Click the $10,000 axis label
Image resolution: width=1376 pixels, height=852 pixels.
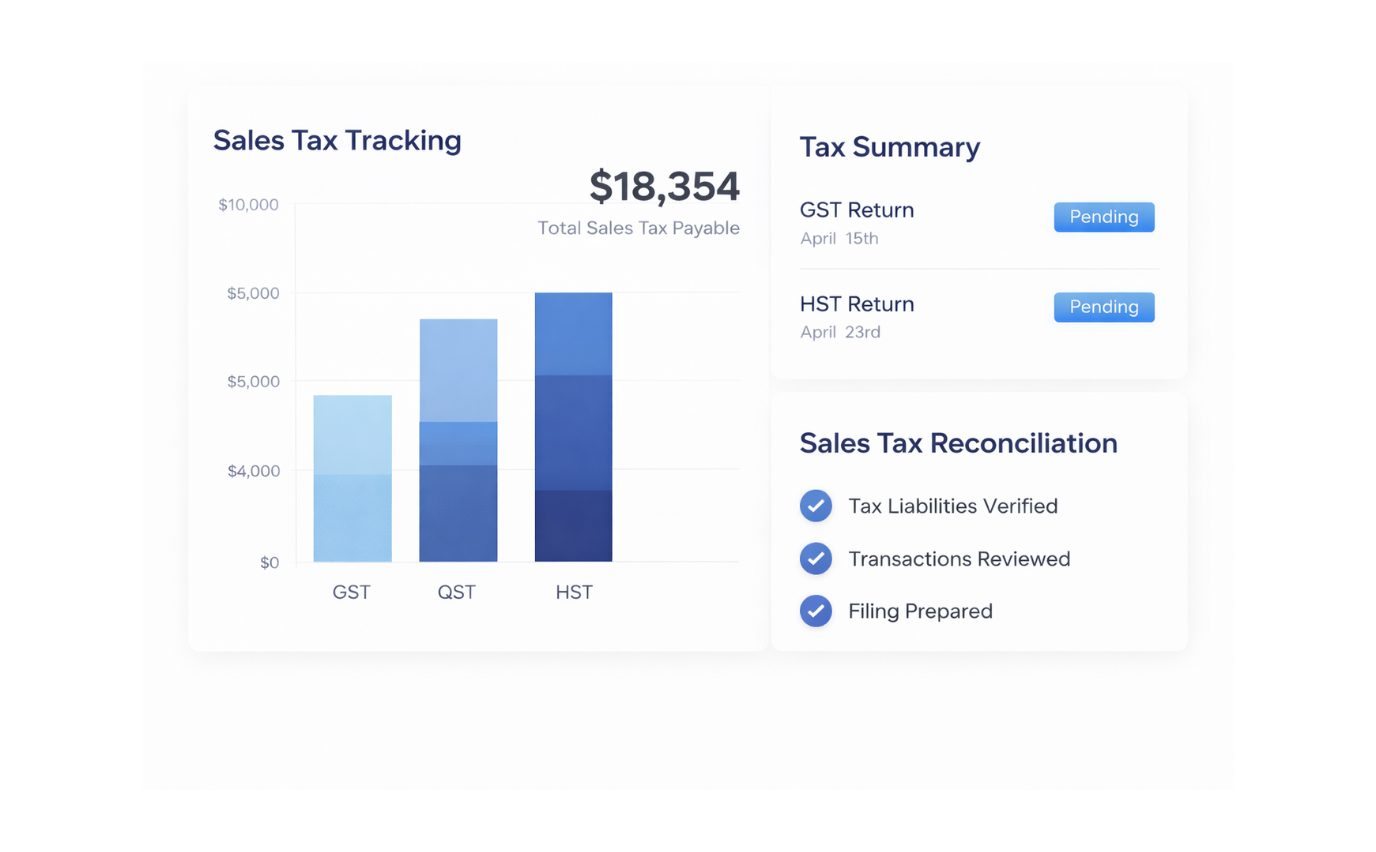[x=248, y=205]
